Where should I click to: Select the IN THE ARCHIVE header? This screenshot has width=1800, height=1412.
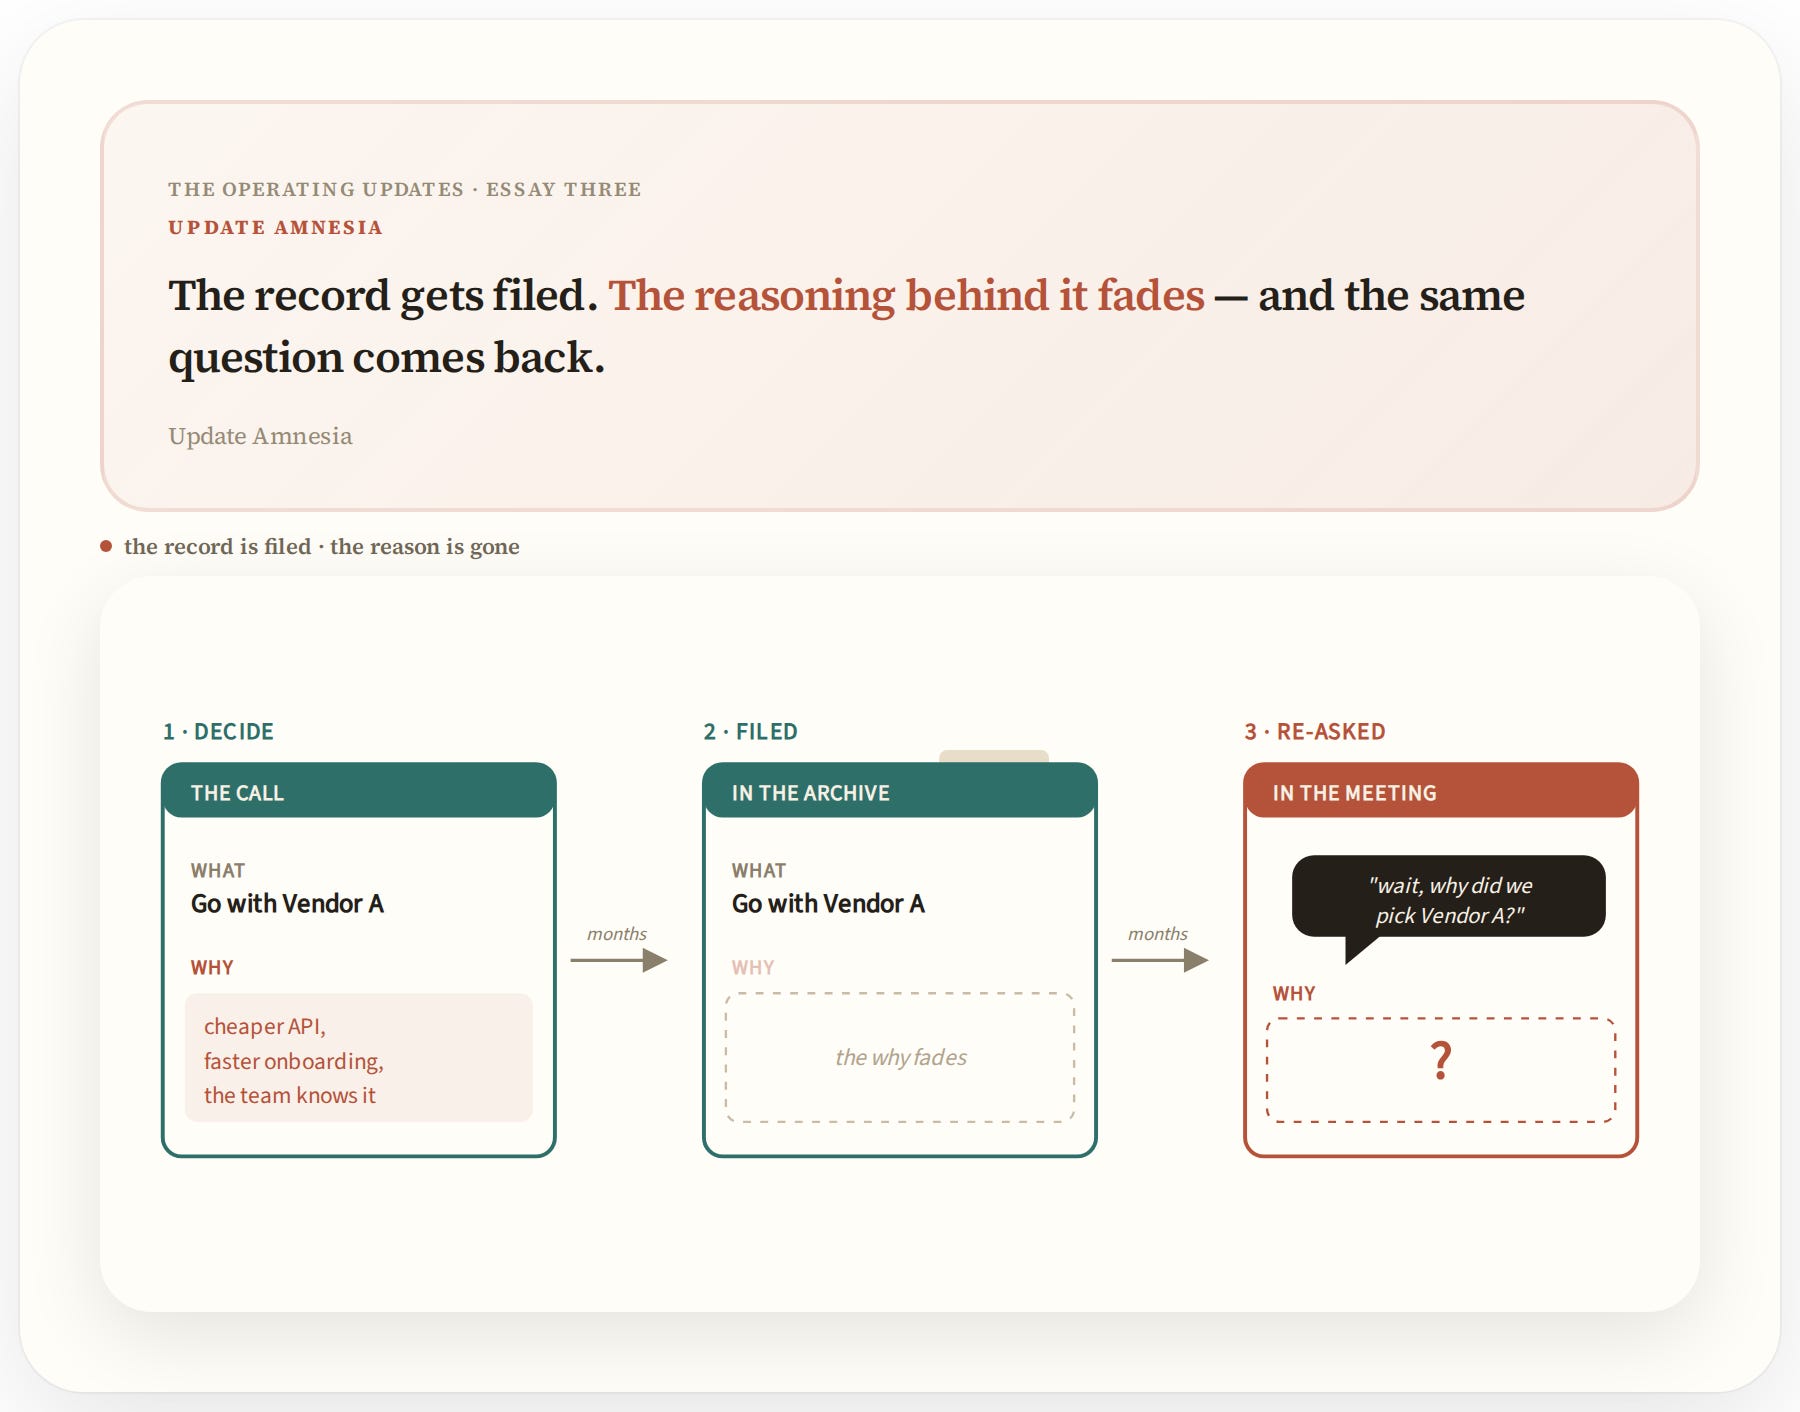point(900,791)
